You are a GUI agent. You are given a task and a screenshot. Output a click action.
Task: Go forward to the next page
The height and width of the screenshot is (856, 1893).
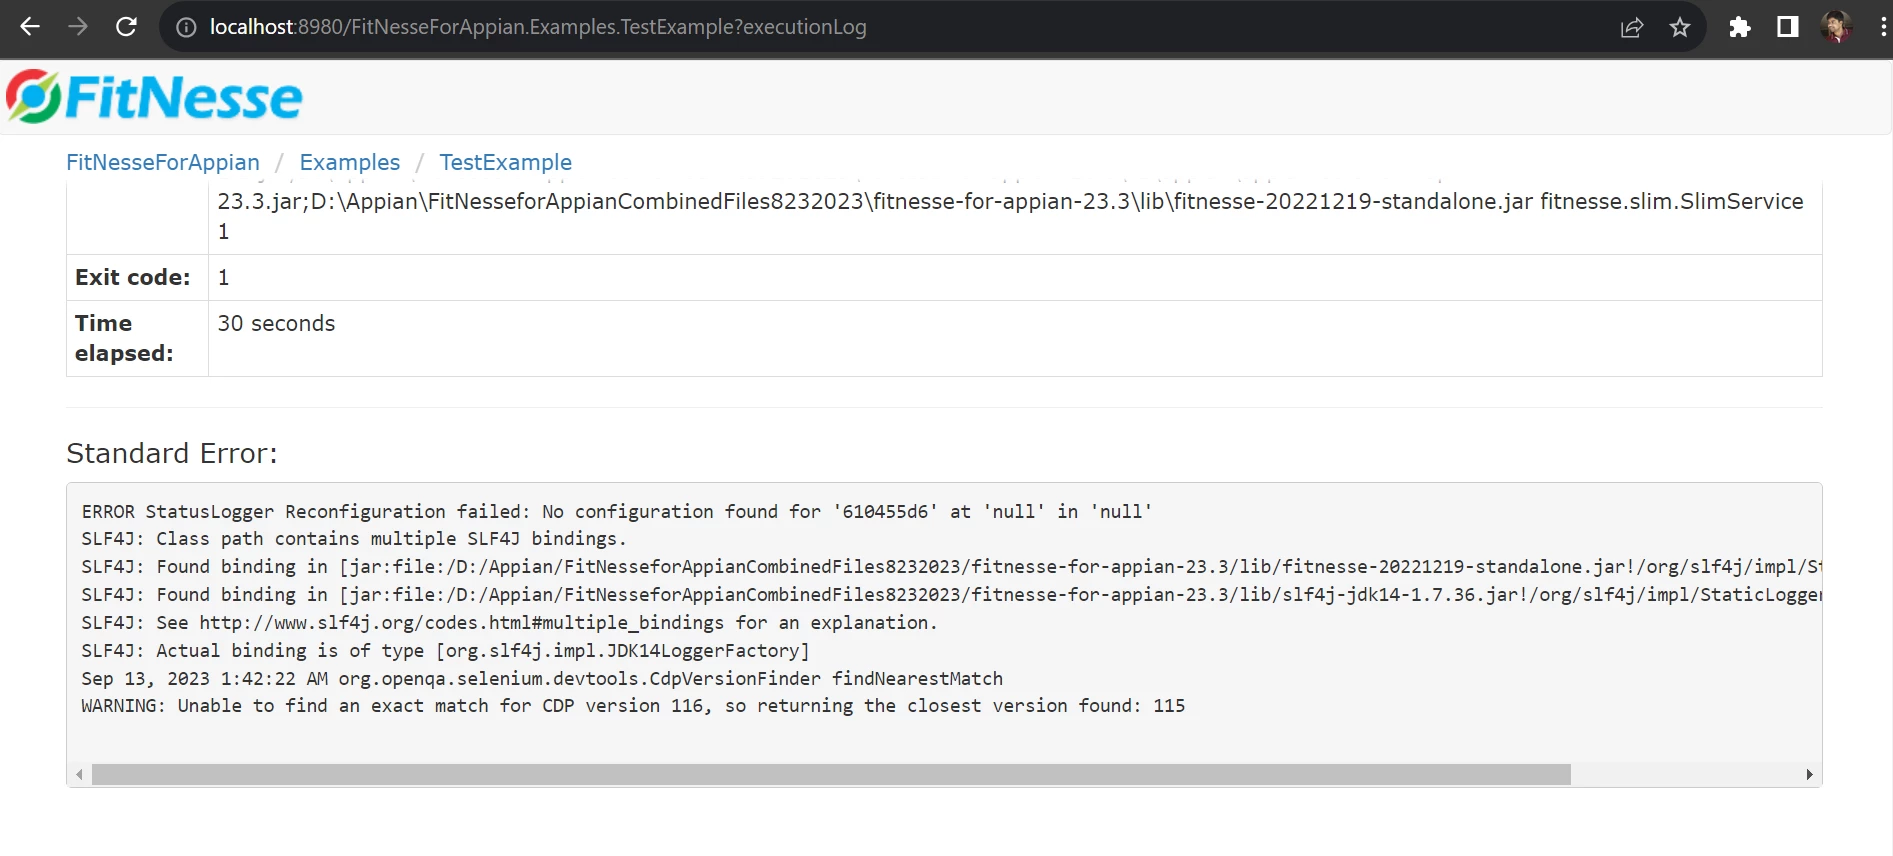tap(78, 27)
